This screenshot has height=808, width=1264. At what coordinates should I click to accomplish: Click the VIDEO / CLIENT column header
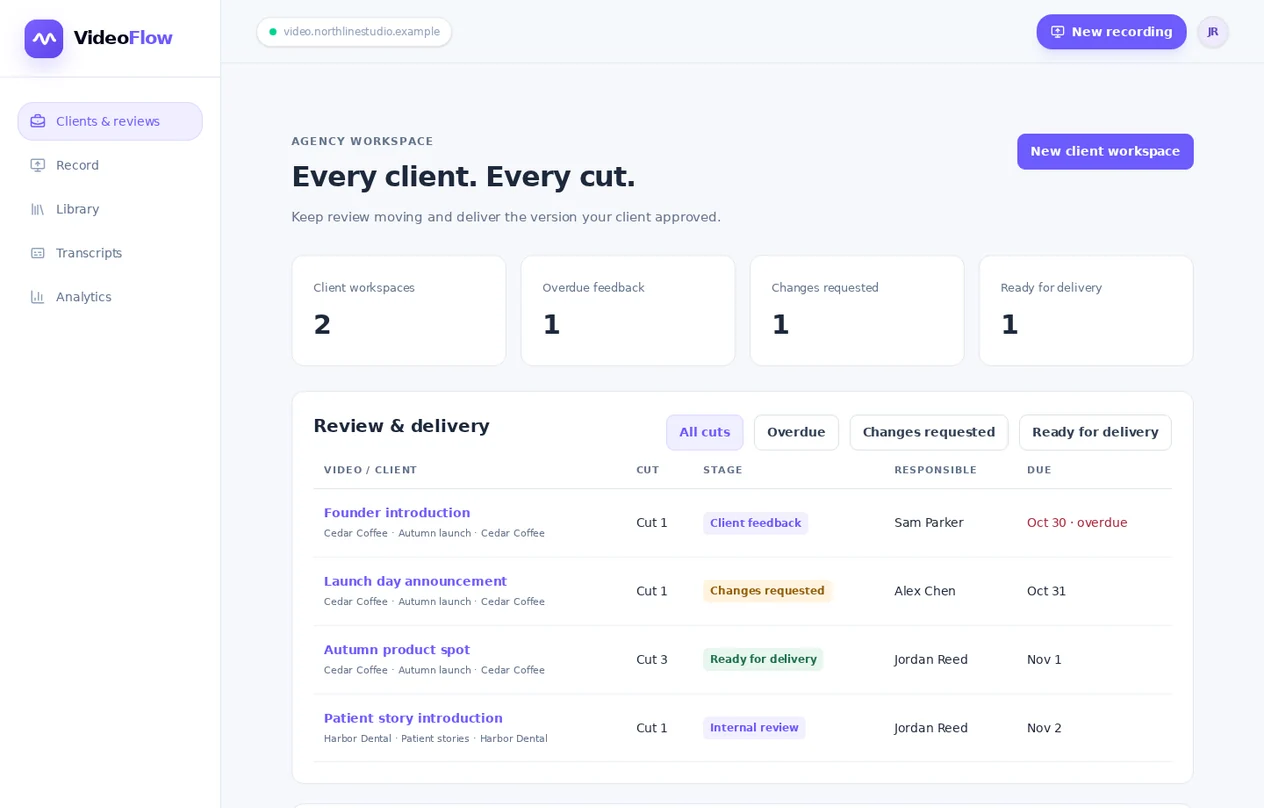pos(371,470)
